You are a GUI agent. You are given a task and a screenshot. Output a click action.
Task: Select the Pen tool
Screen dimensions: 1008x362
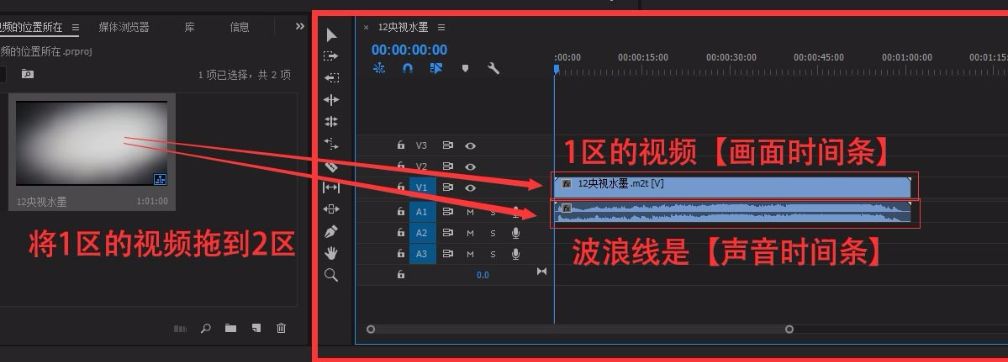331,231
